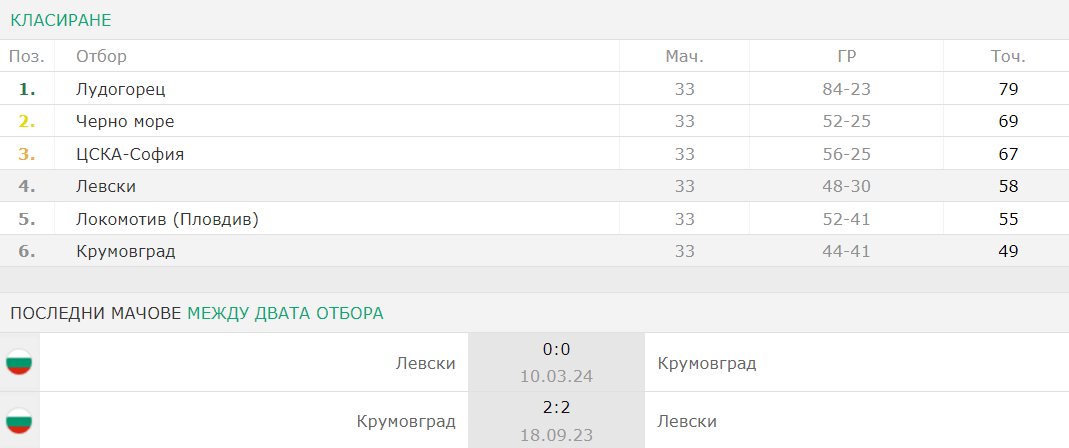This screenshot has height=448, width=1069.
Task: Click Левски as home team in the 0:0 match
Action: (x=425, y=363)
